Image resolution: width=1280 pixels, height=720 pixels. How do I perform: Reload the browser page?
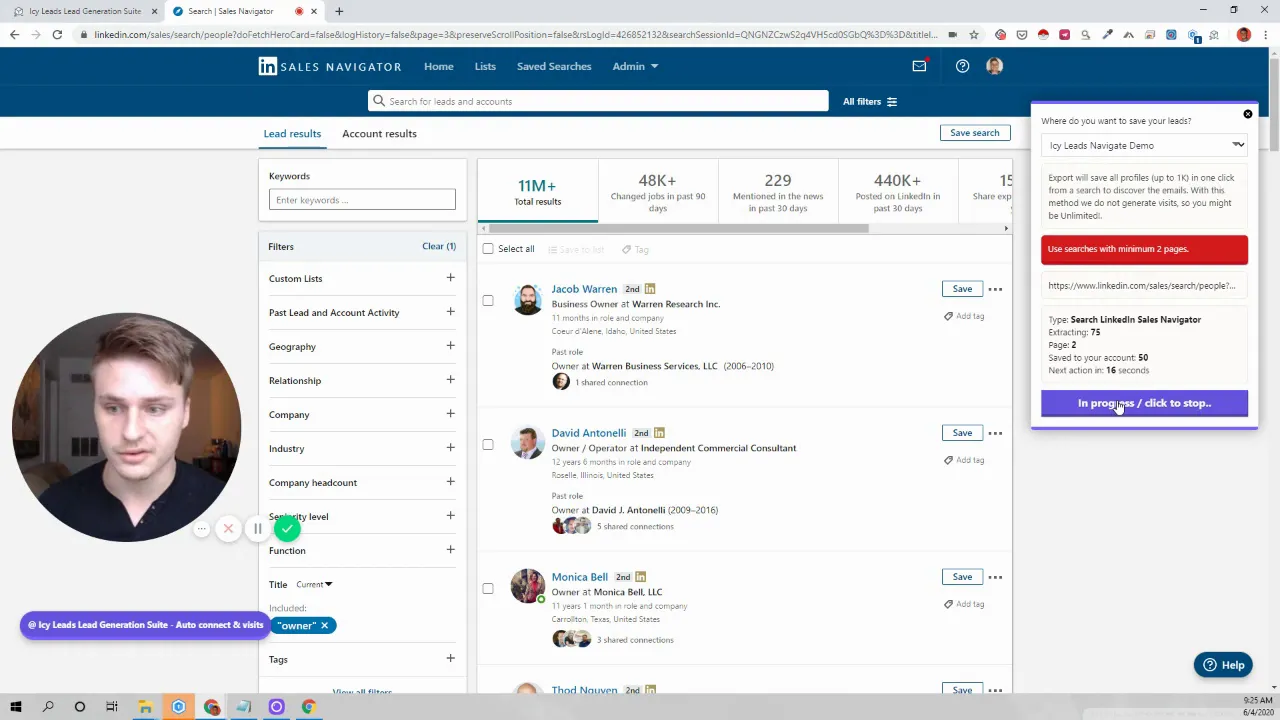click(x=57, y=34)
